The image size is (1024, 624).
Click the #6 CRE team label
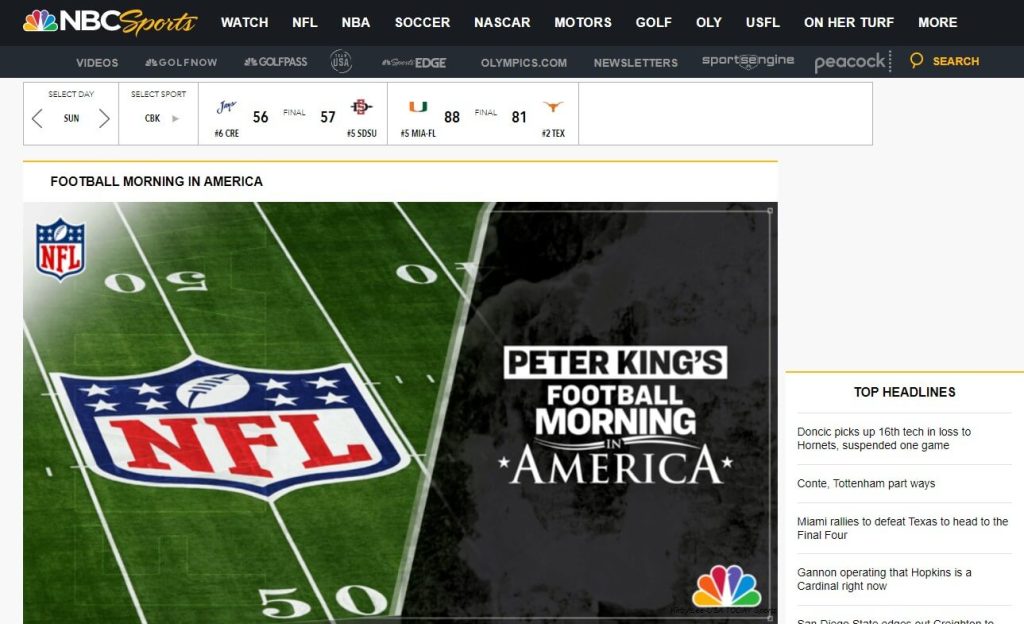pyautogui.click(x=227, y=133)
